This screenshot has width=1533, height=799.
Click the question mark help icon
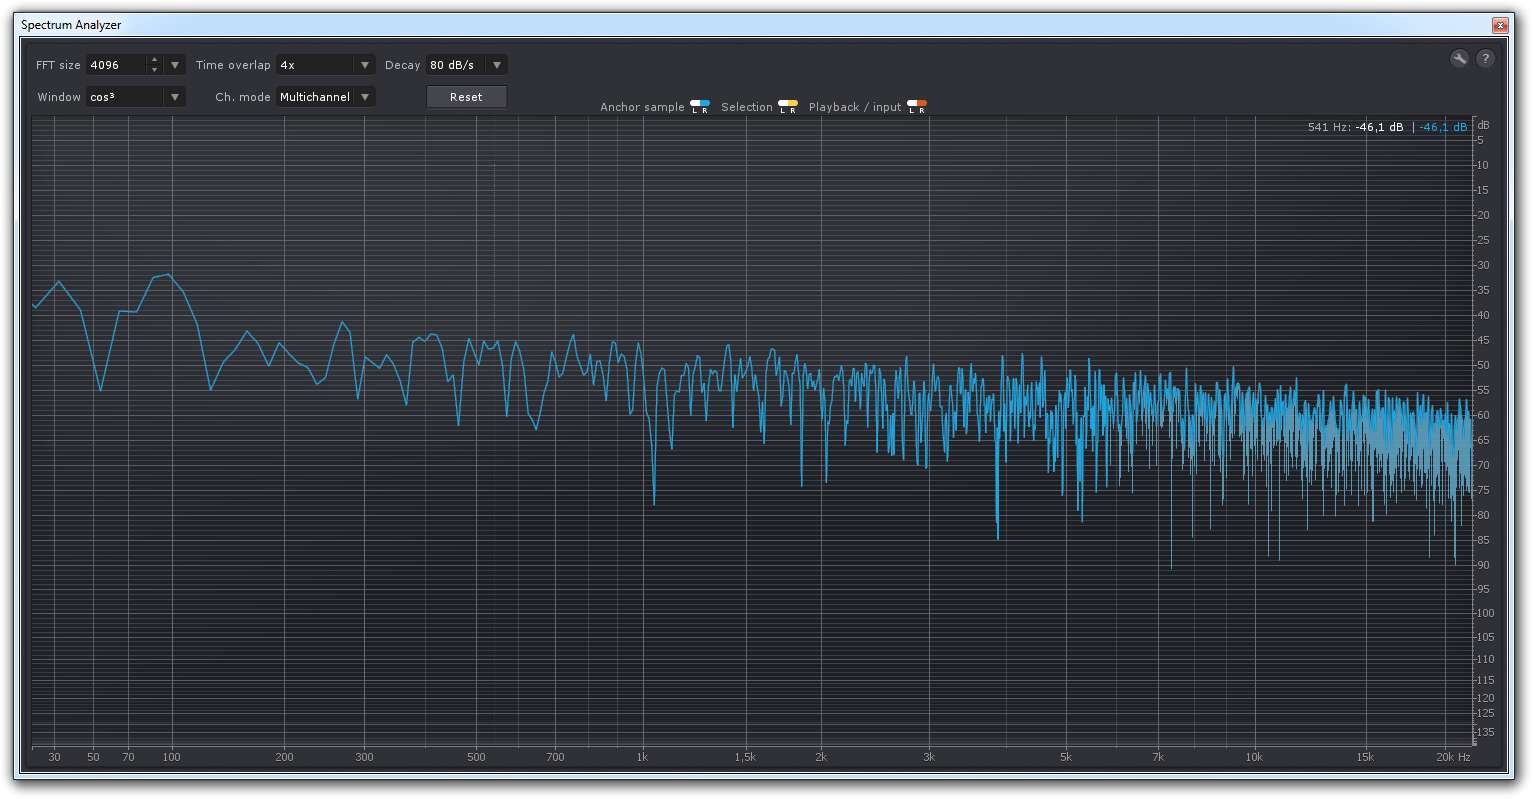[x=1486, y=59]
